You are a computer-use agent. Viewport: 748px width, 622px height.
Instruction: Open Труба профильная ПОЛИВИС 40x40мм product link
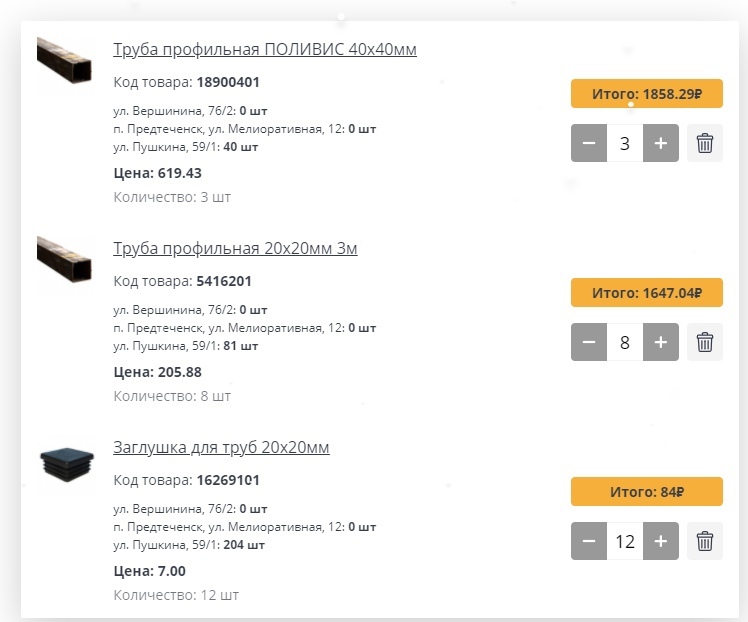coord(265,49)
